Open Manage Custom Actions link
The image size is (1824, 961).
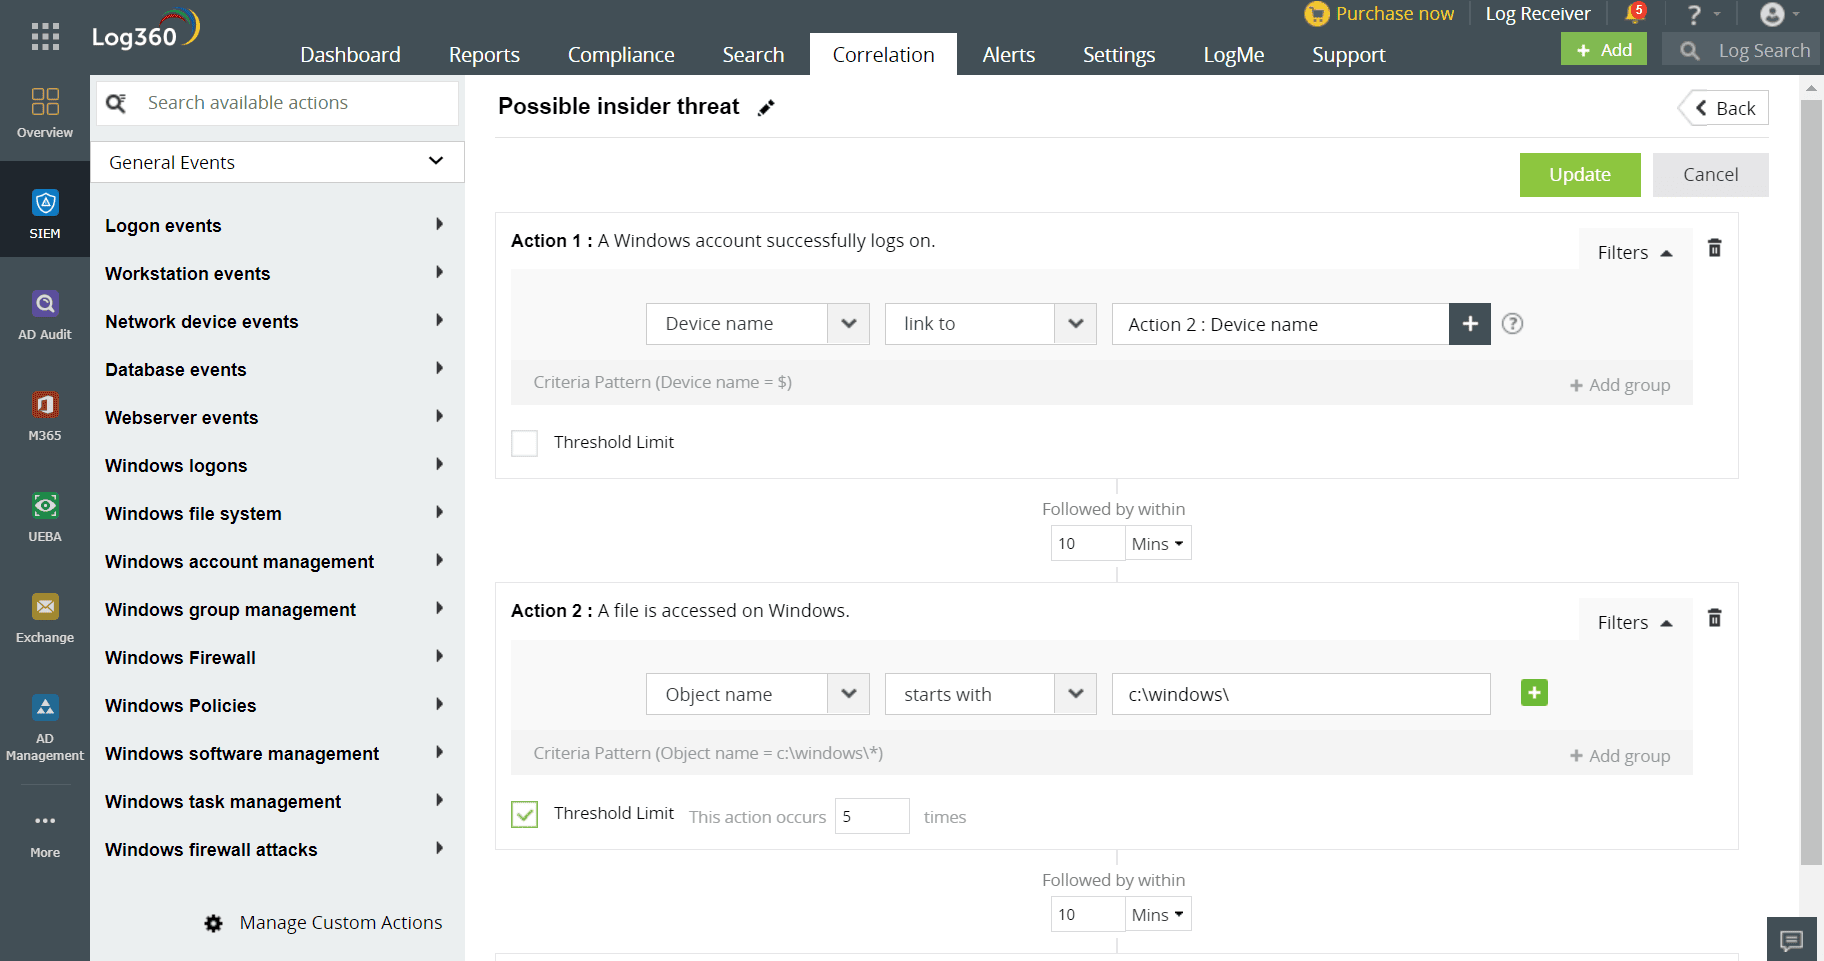340,923
